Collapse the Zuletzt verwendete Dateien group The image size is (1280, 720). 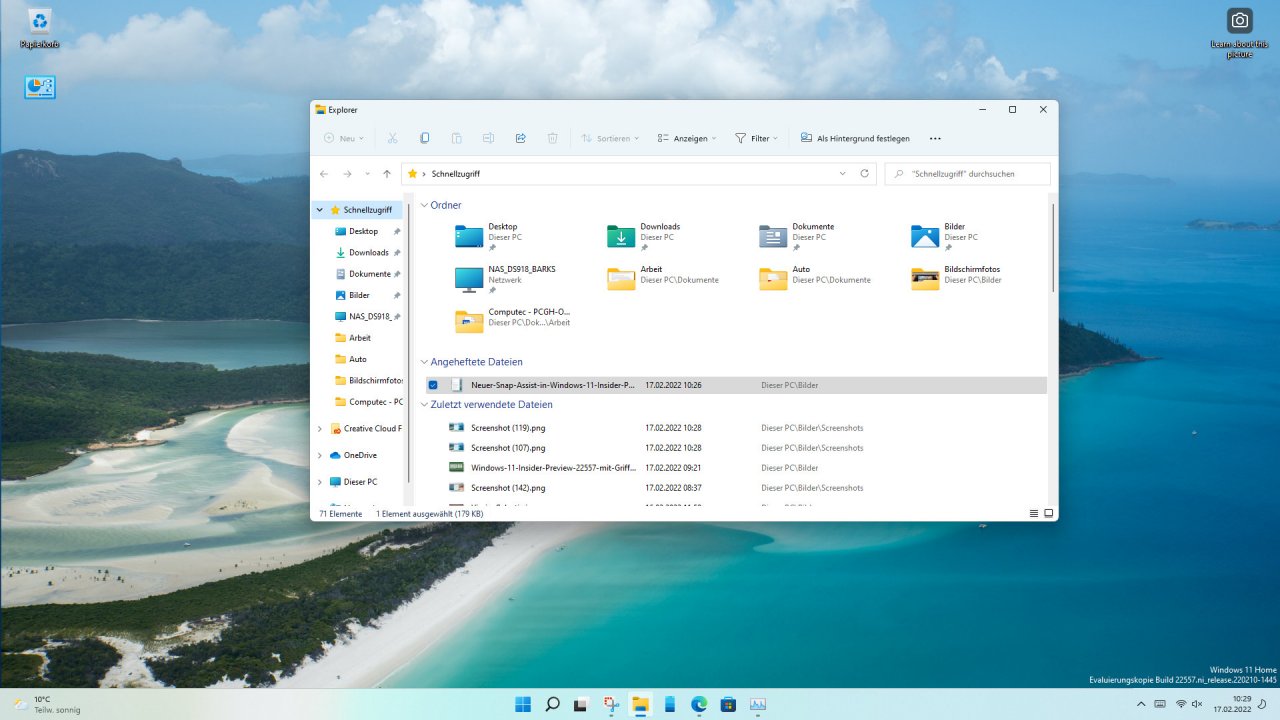(423, 405)
